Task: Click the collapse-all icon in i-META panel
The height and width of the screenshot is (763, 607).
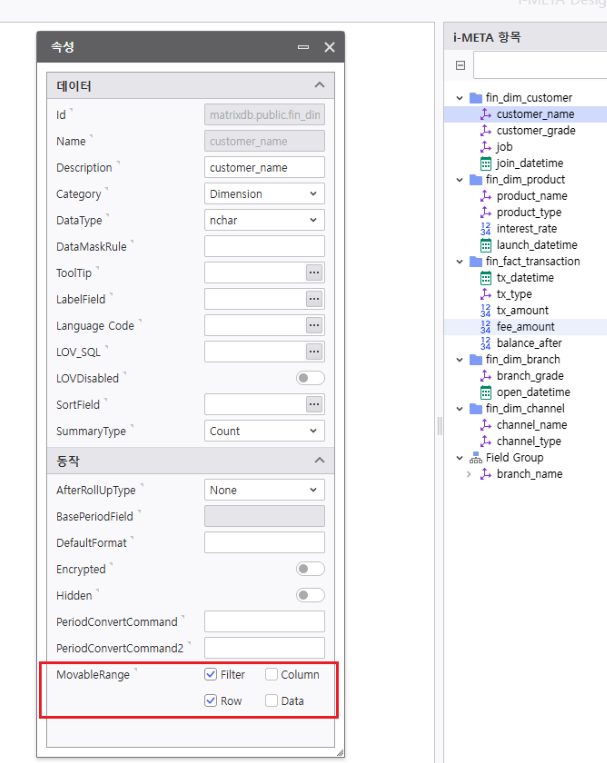Action: 460,65
